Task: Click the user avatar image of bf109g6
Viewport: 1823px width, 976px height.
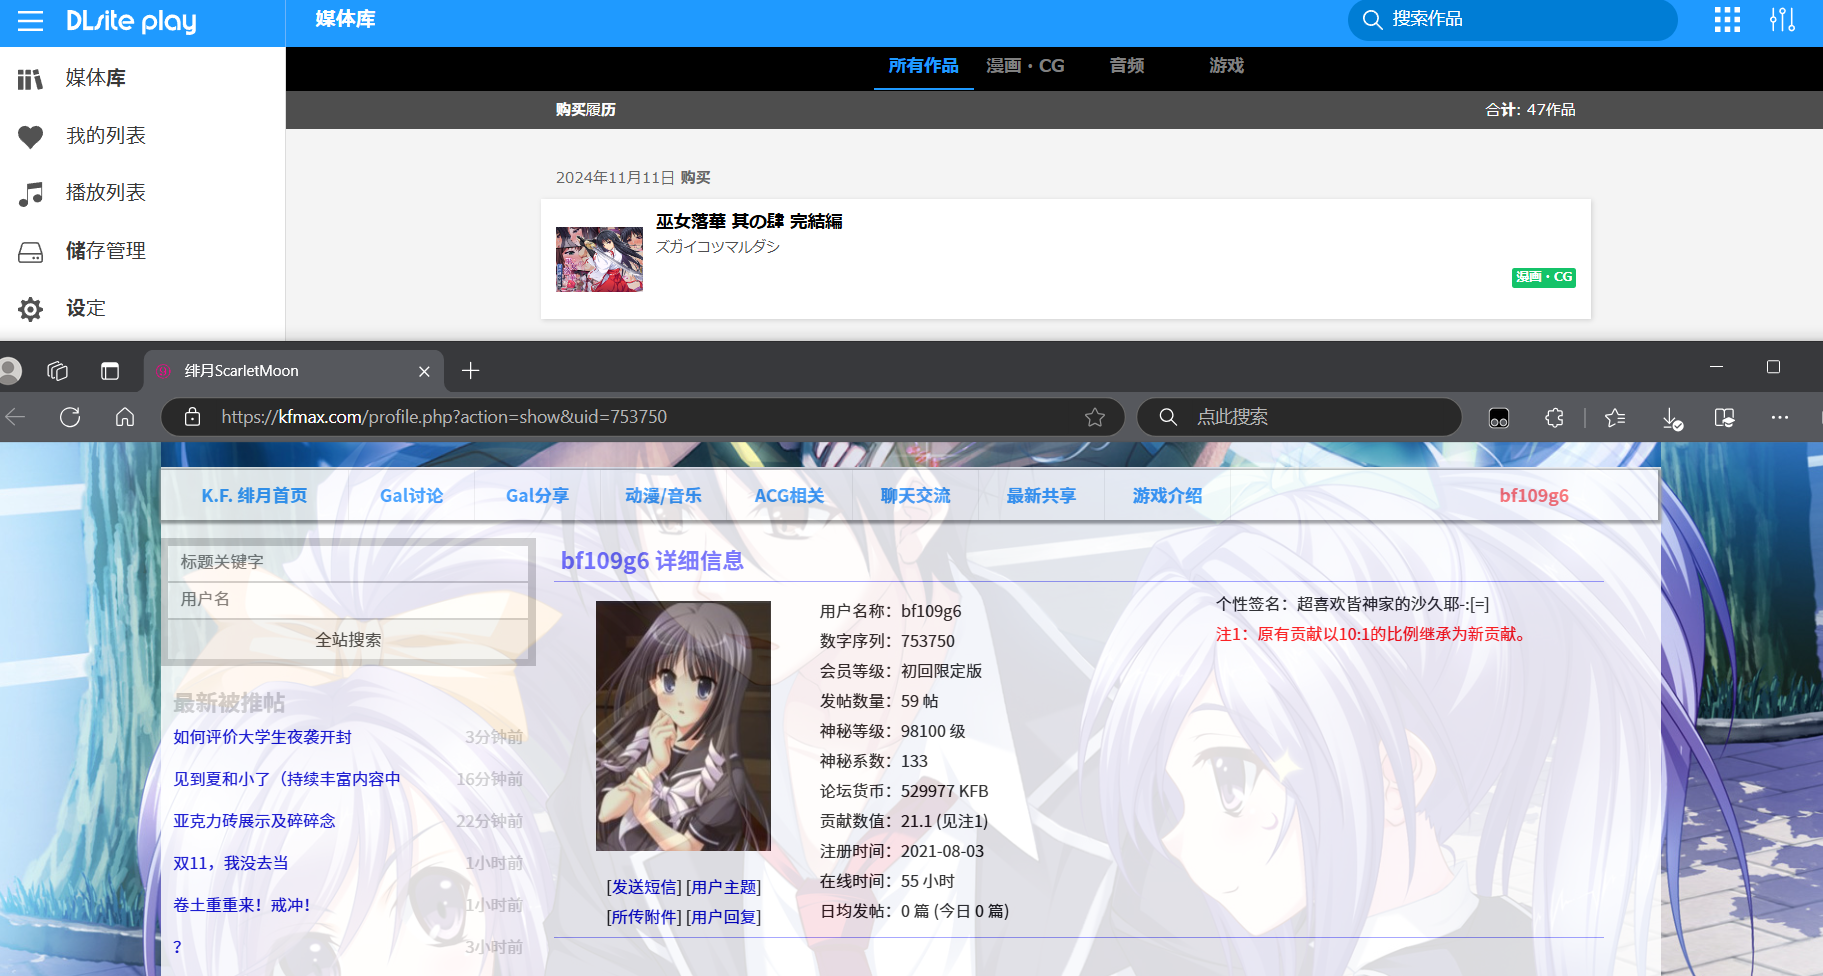Action: click(x=683, y=726)
